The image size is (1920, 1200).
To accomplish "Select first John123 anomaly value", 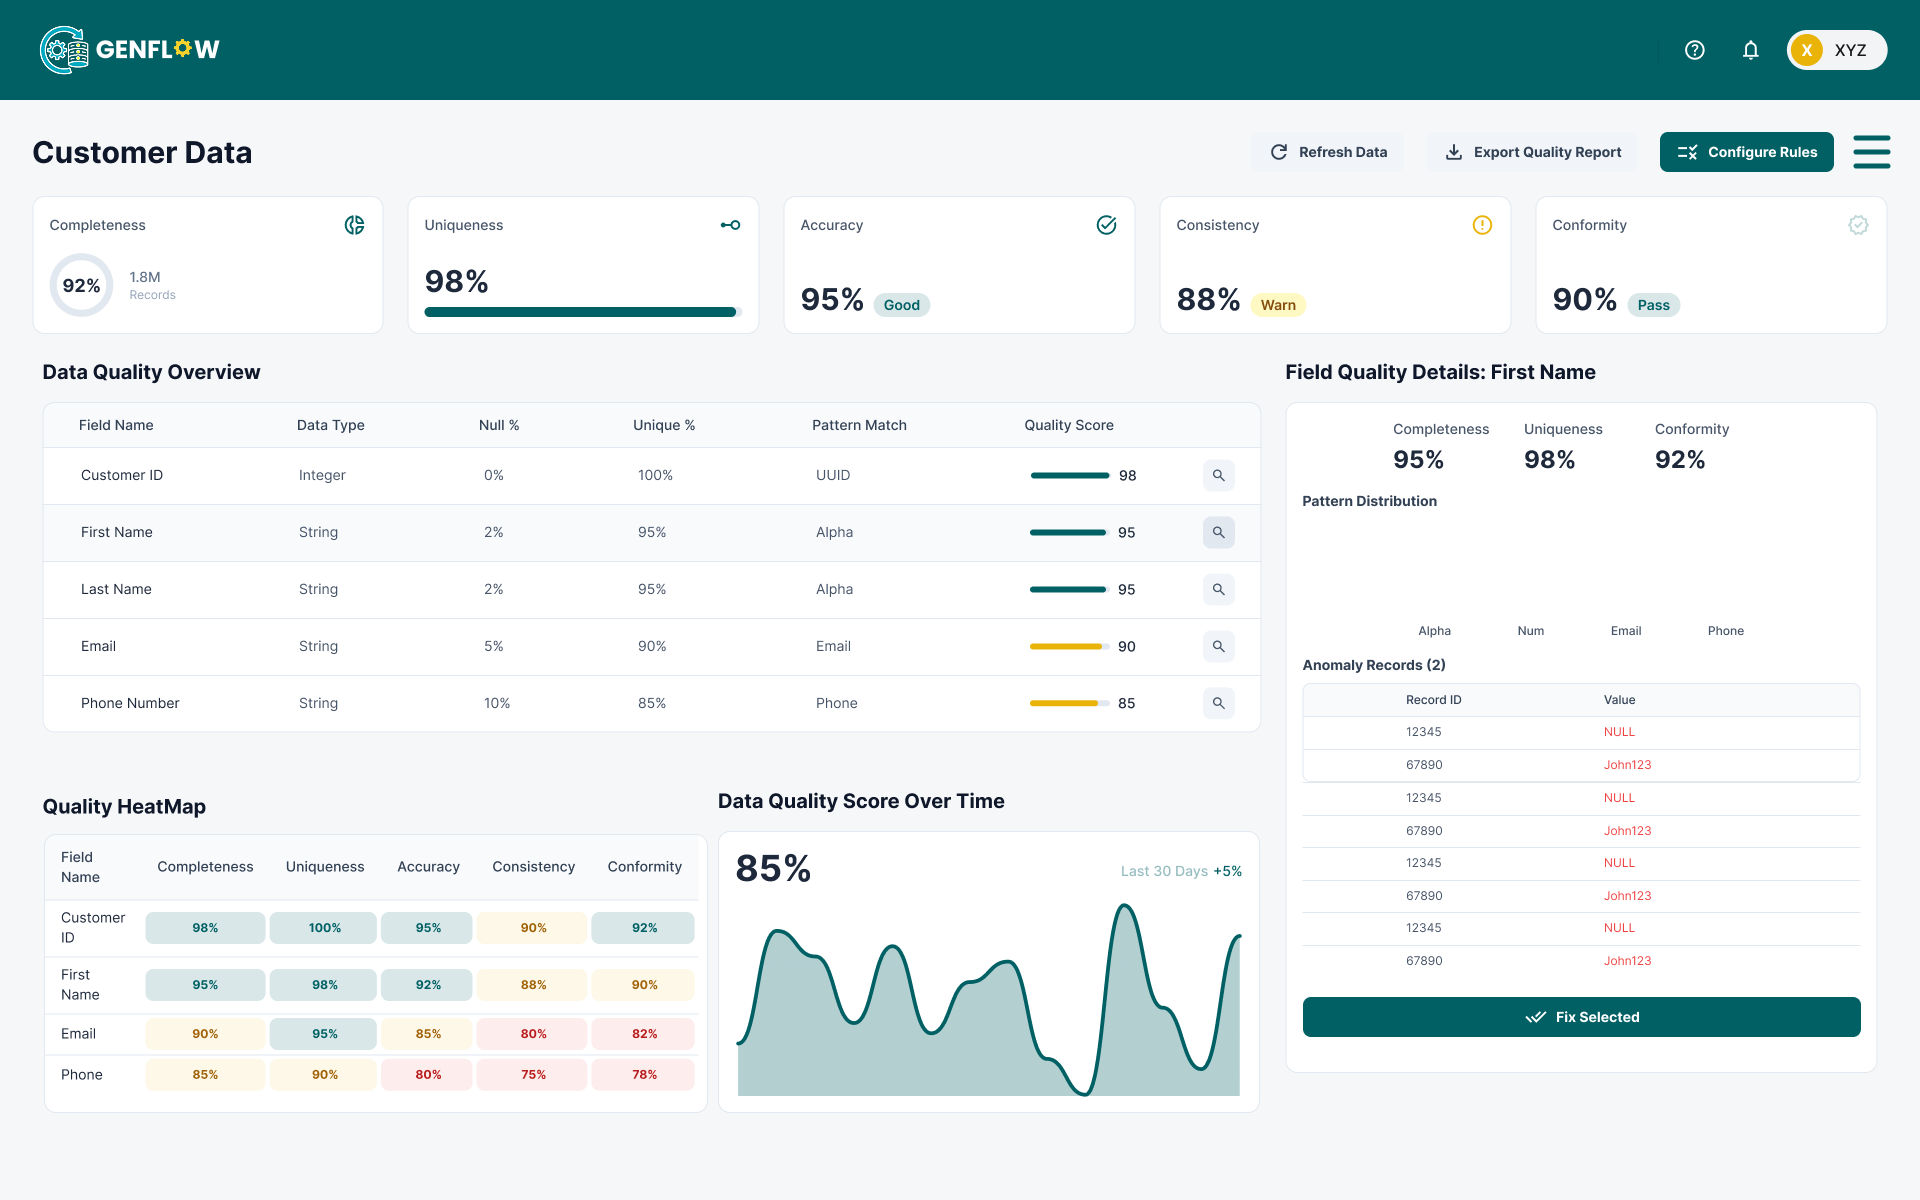I will (1627, 765).
